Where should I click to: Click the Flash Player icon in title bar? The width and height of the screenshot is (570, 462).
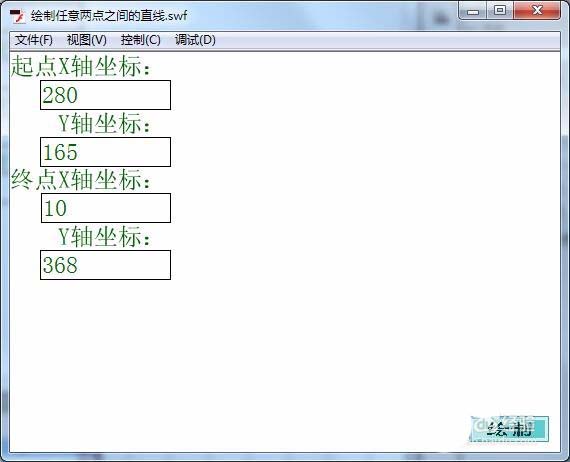[17, 16]
